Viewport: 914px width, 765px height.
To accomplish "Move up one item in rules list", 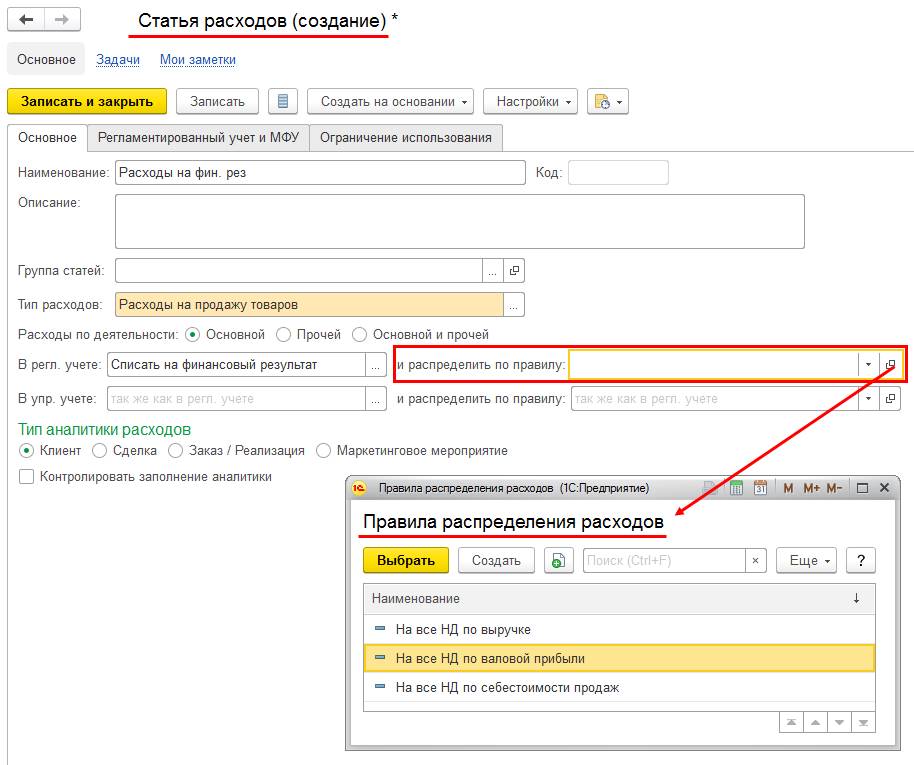I will click(815, 722).
